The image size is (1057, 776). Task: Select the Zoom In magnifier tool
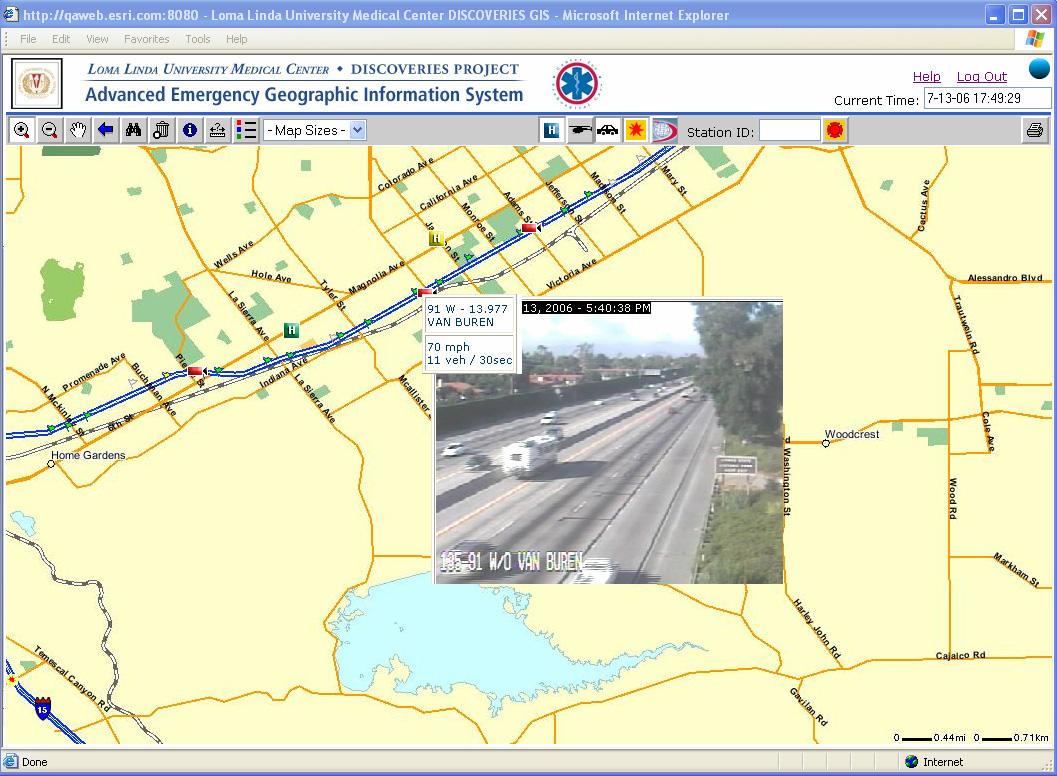22,130
